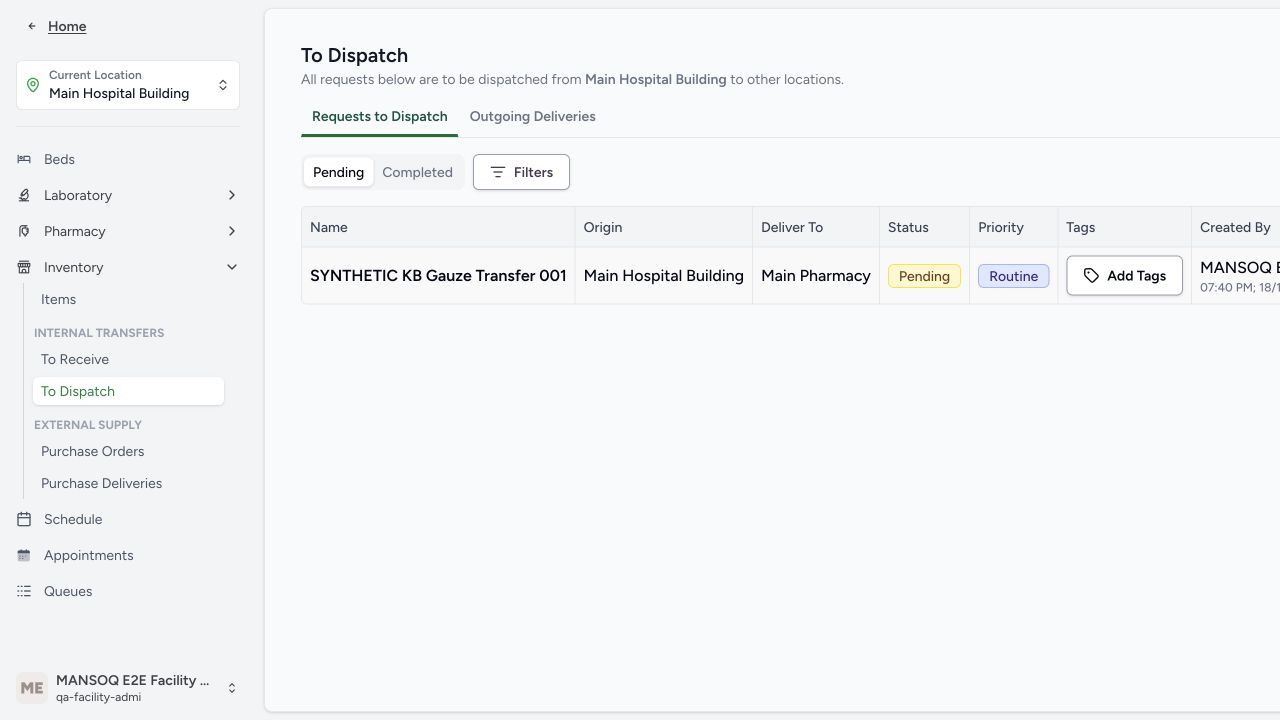Click the Queues list icon
Screen dimensions: 1280x720
(x=24, y=591)
